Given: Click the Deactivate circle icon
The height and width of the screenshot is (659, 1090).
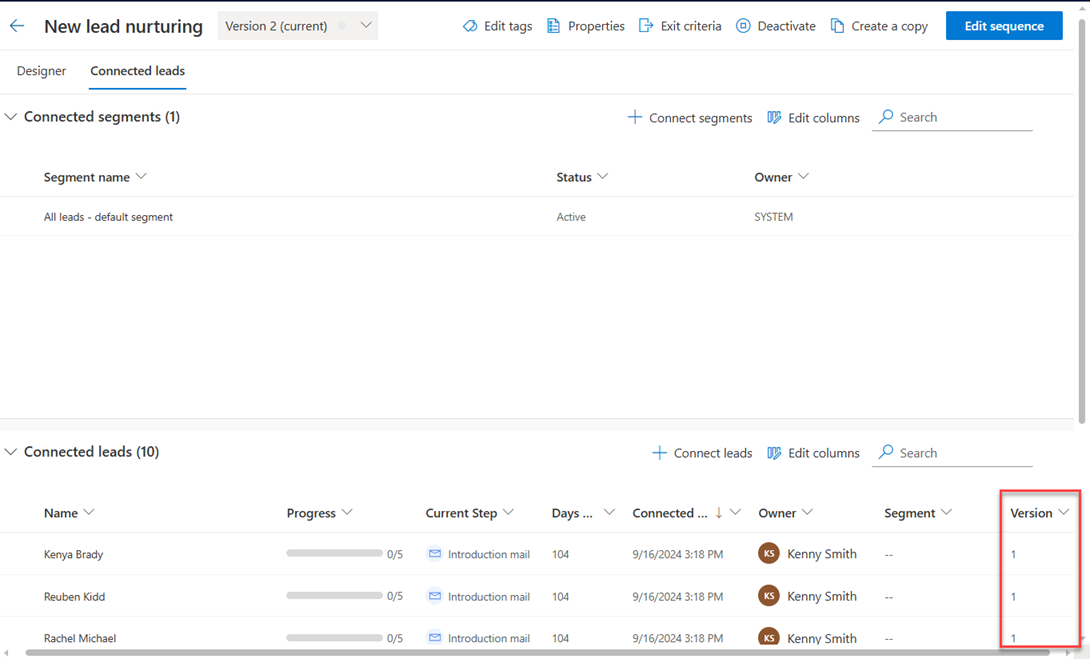Looking at the screenshot, I should (743, 26).
